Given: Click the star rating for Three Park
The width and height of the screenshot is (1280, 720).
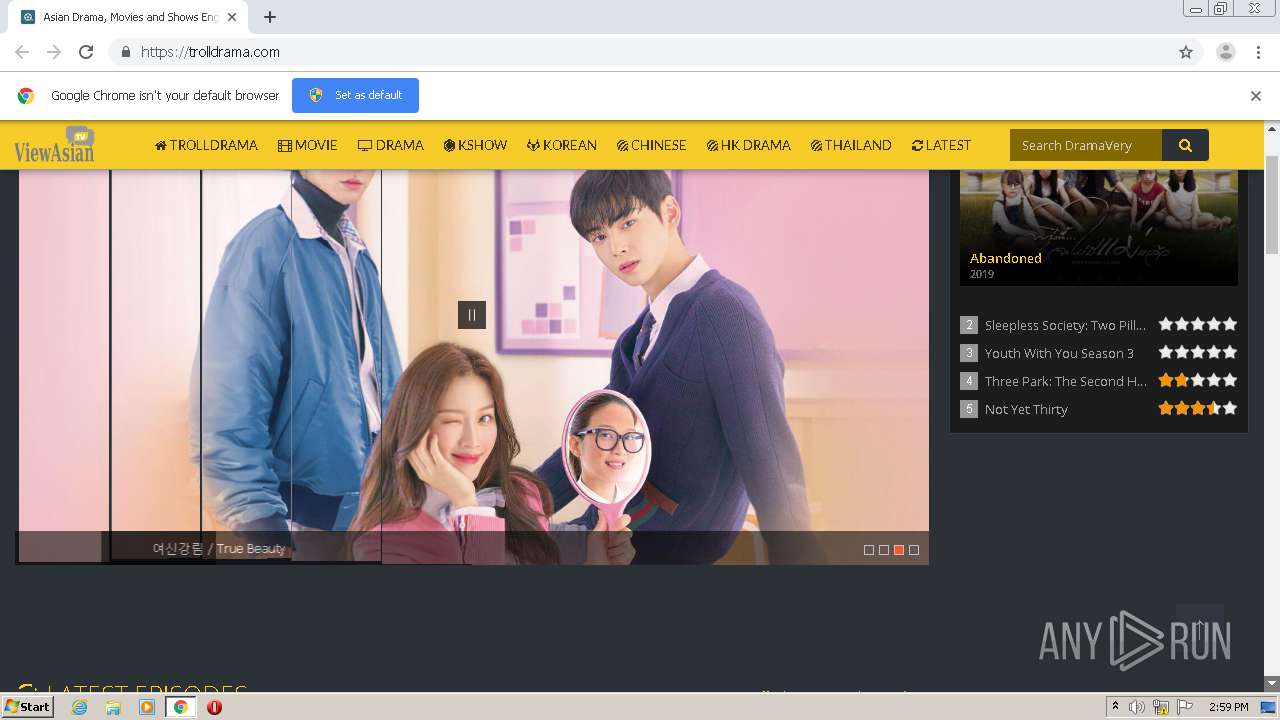Looking at the screenshot, I should 1198,380.
